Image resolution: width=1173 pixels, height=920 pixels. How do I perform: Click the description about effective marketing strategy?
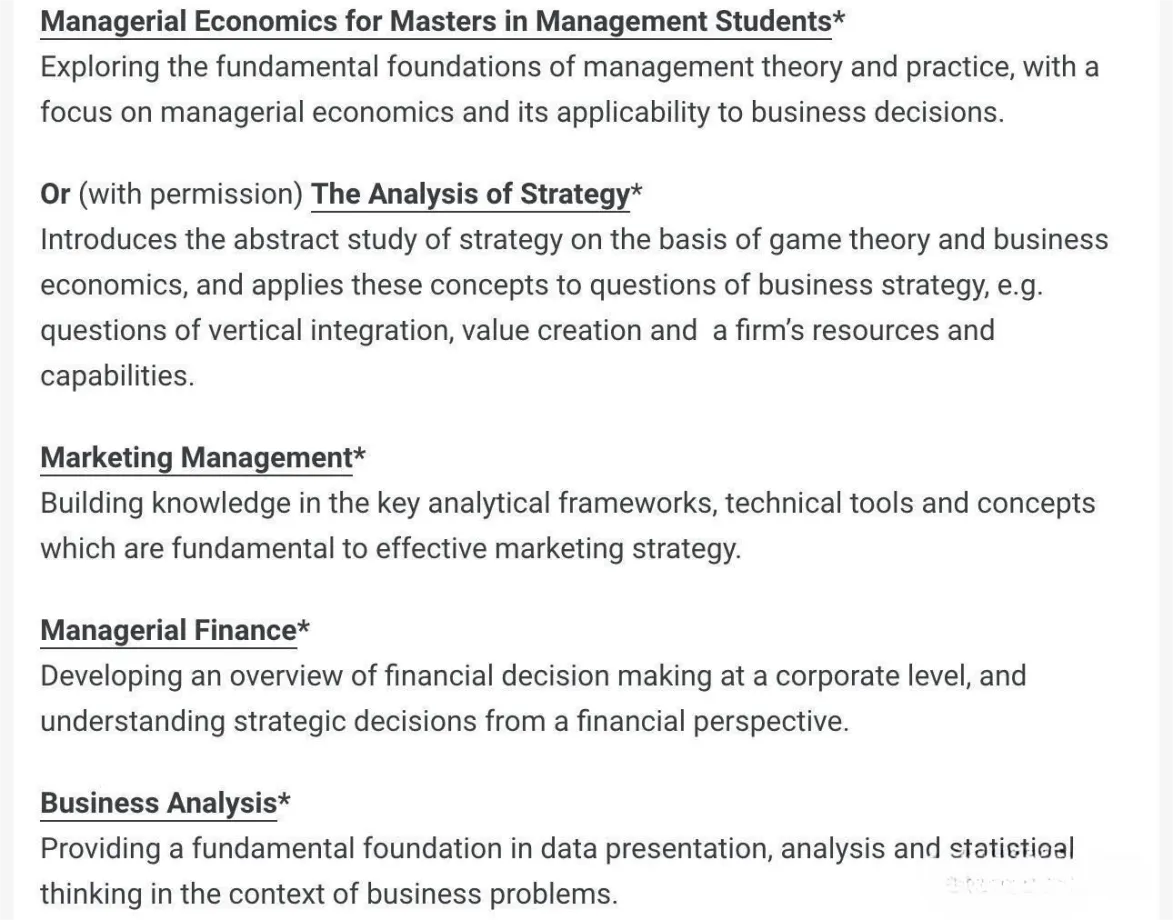(567, 526)
